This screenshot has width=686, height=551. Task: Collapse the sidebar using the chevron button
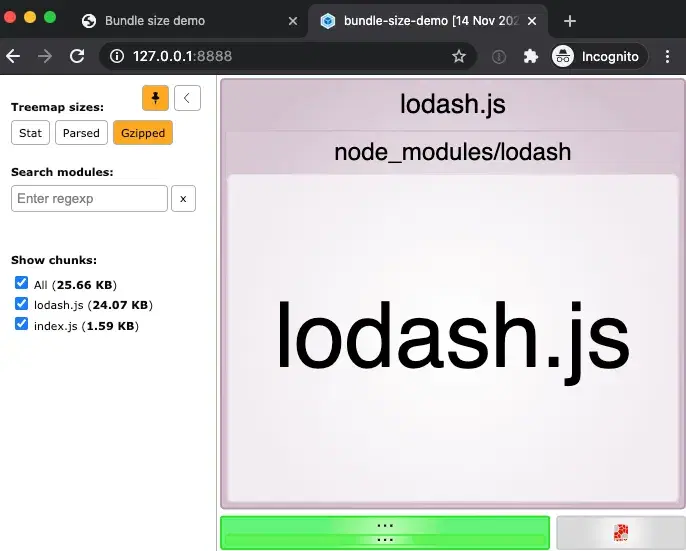coord(187,98)
